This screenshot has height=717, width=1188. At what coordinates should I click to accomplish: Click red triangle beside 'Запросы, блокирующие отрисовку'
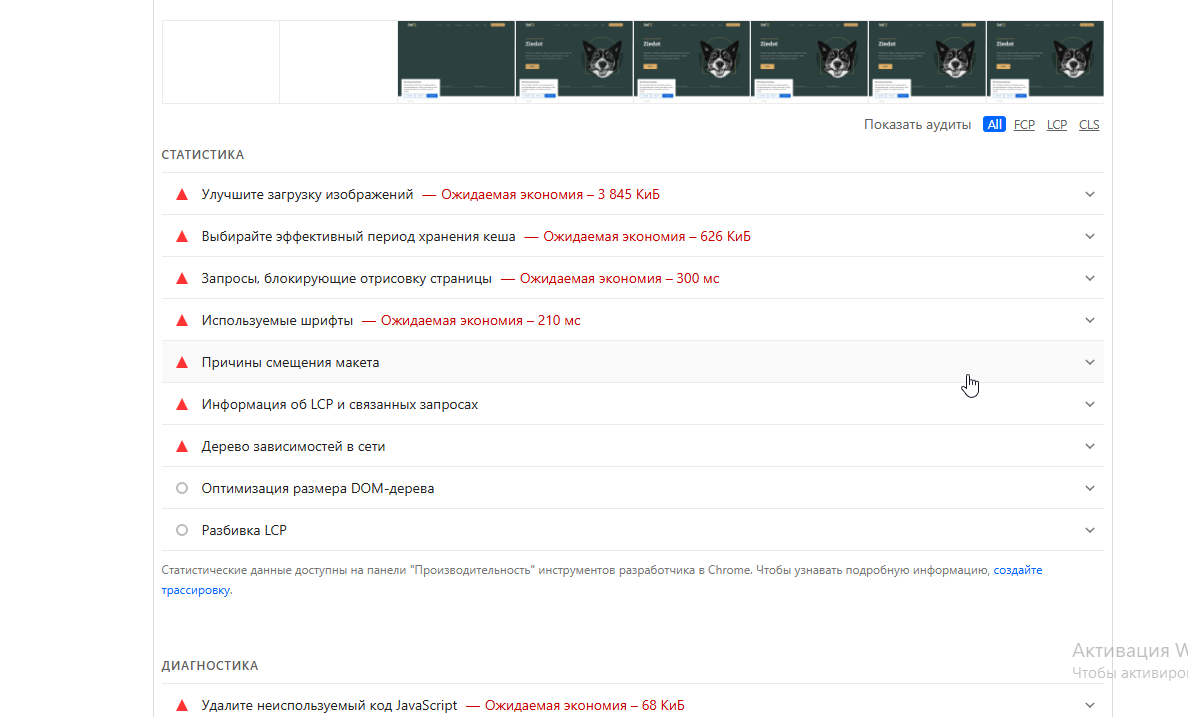point(182,278)
